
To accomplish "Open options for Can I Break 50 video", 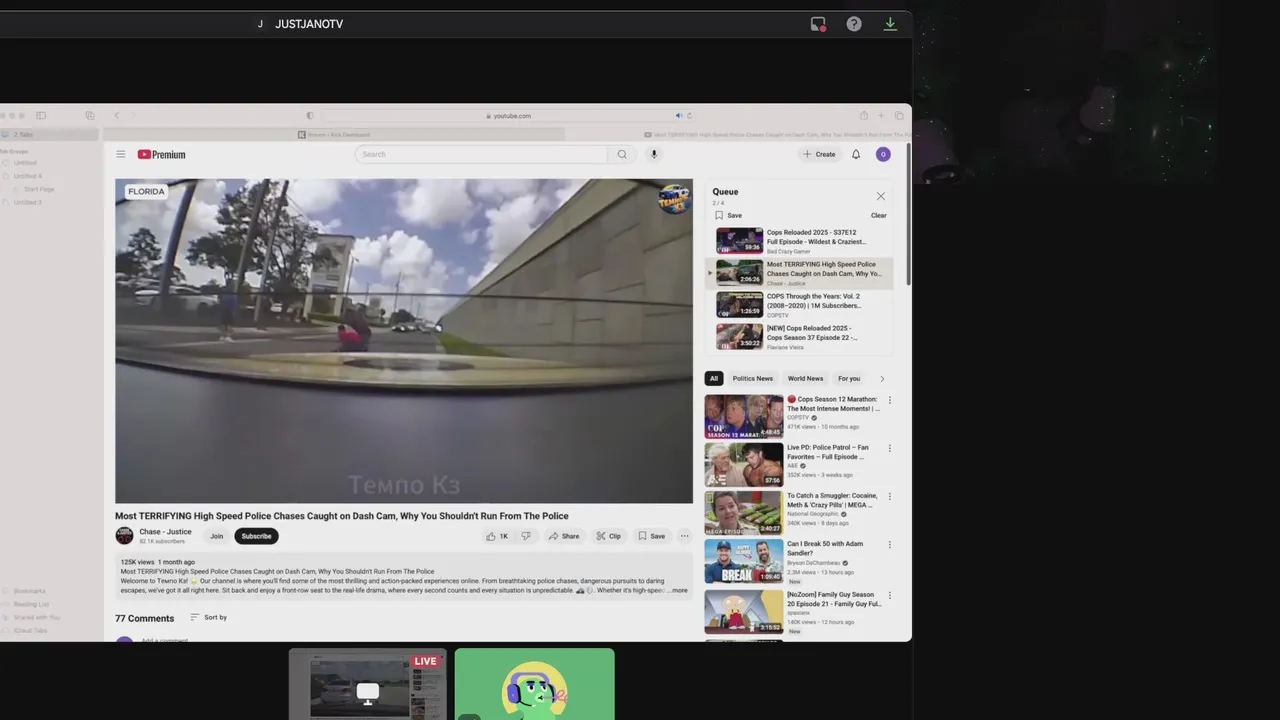I will tap(889, 544).
